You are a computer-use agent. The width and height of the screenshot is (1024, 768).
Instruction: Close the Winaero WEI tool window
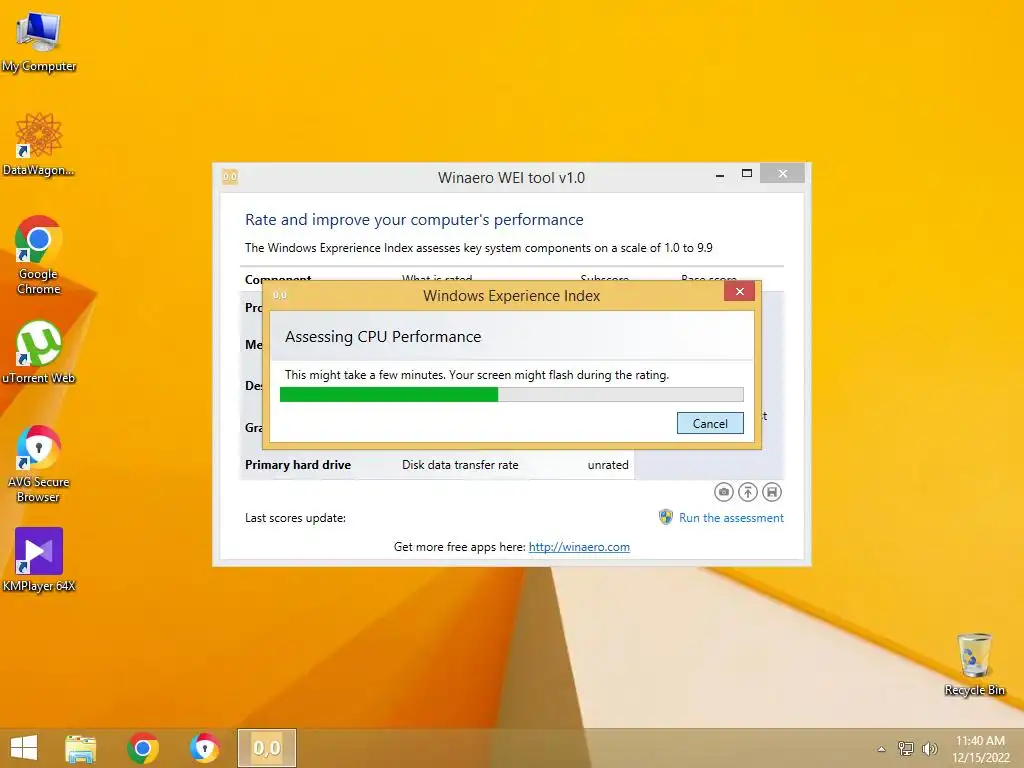(782, 173)
